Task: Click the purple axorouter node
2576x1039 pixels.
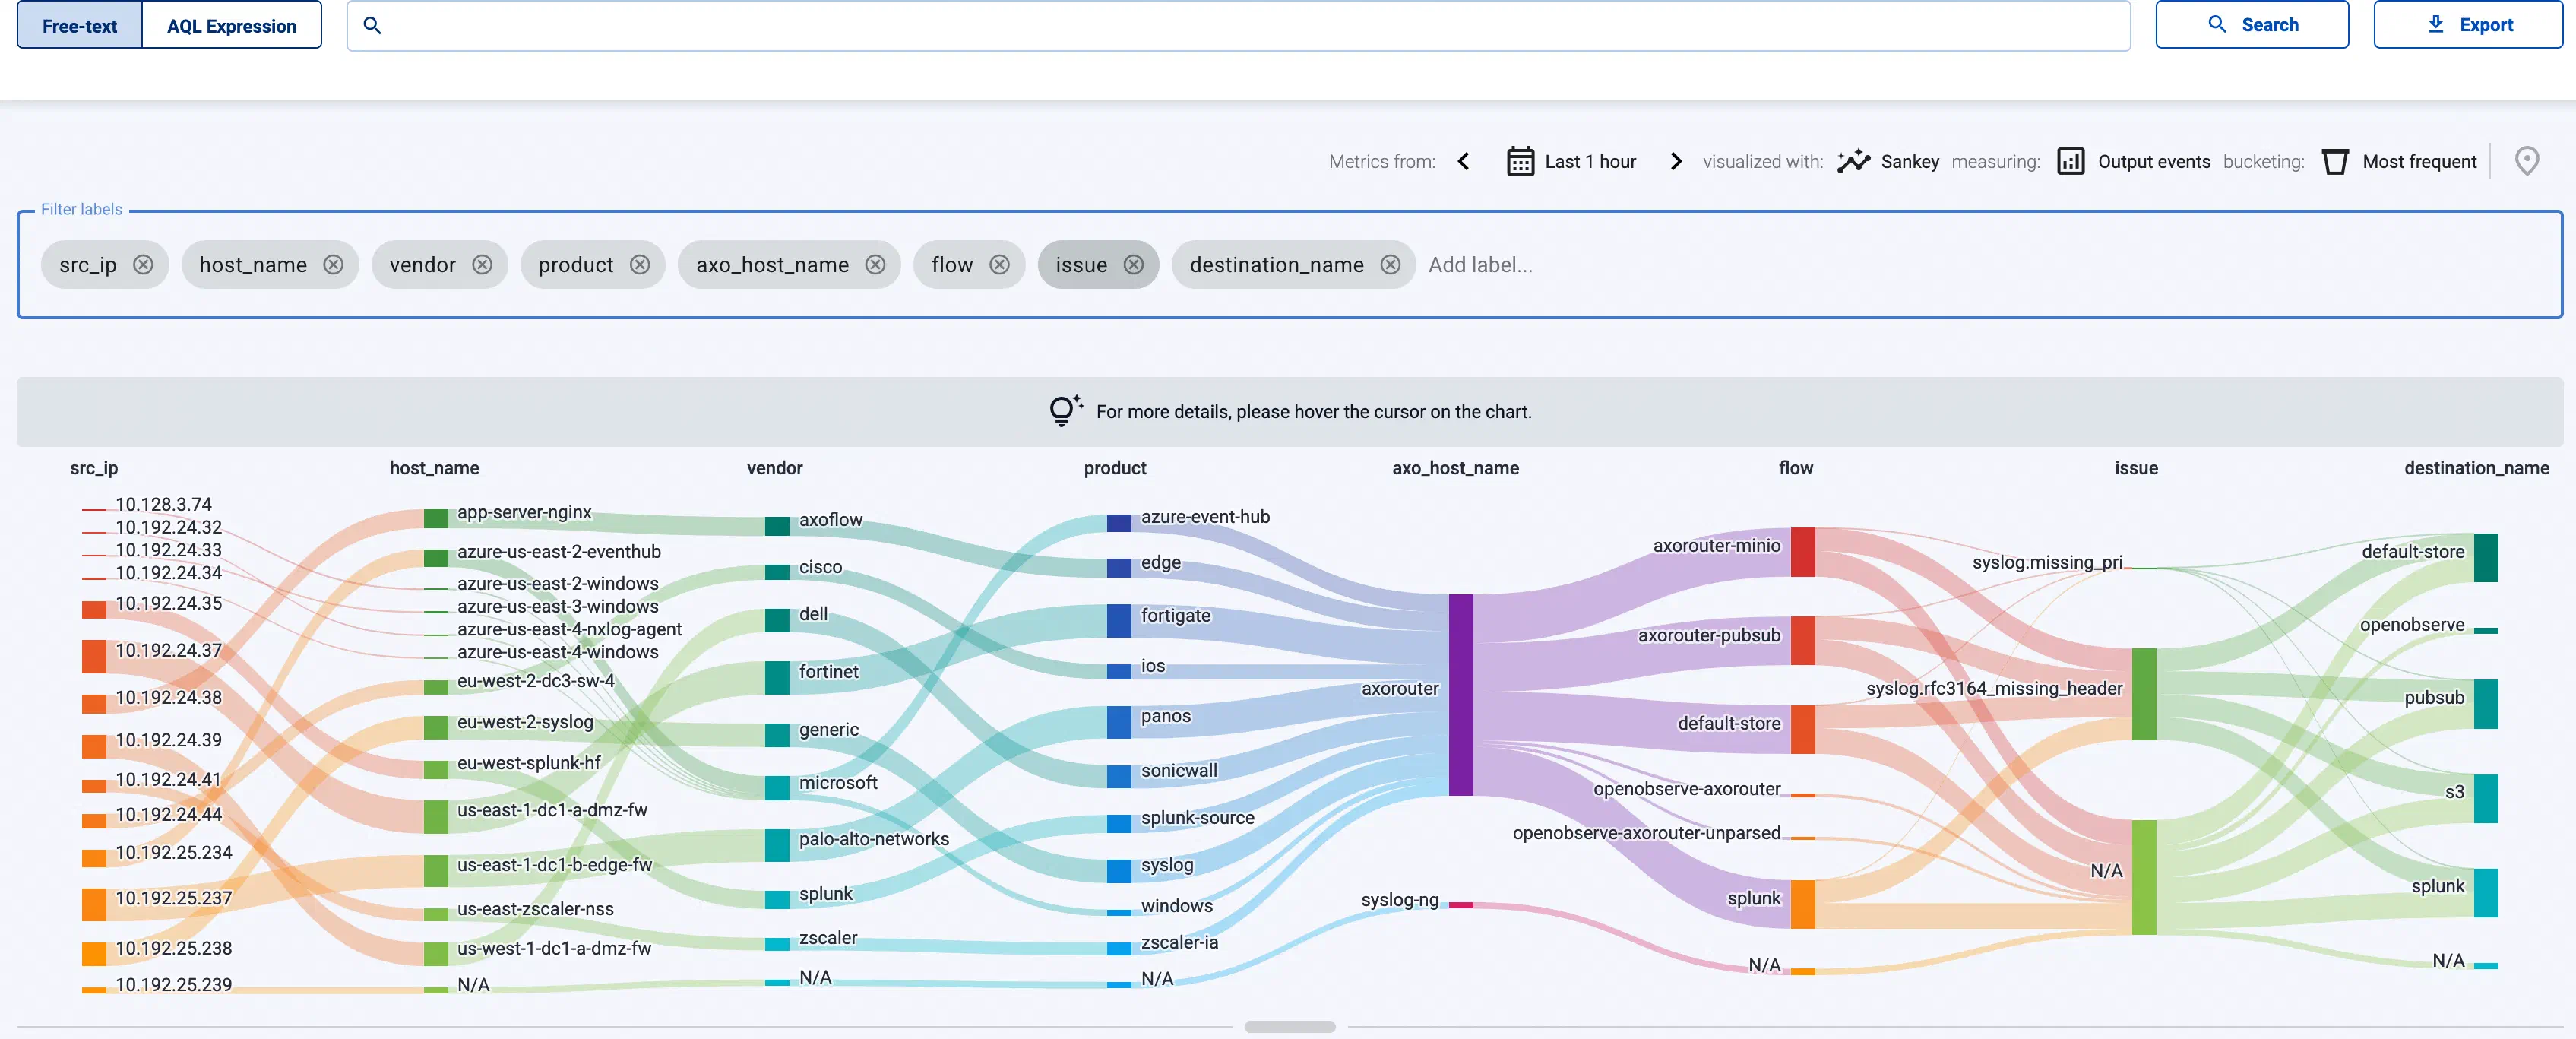Action: pyautogui.click(x=1460, y=694)
